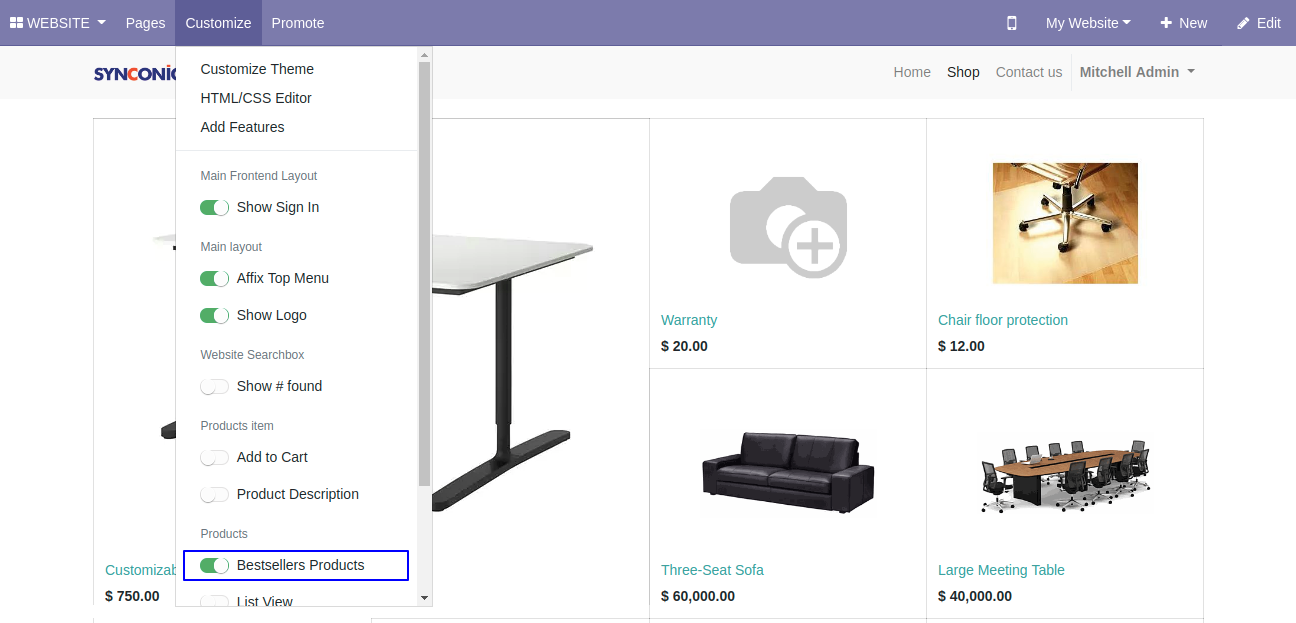Screen dimensions: 1296x623
Task: Open the Mitchell Admin user dropdown
Action: (x=1137, y=72)
